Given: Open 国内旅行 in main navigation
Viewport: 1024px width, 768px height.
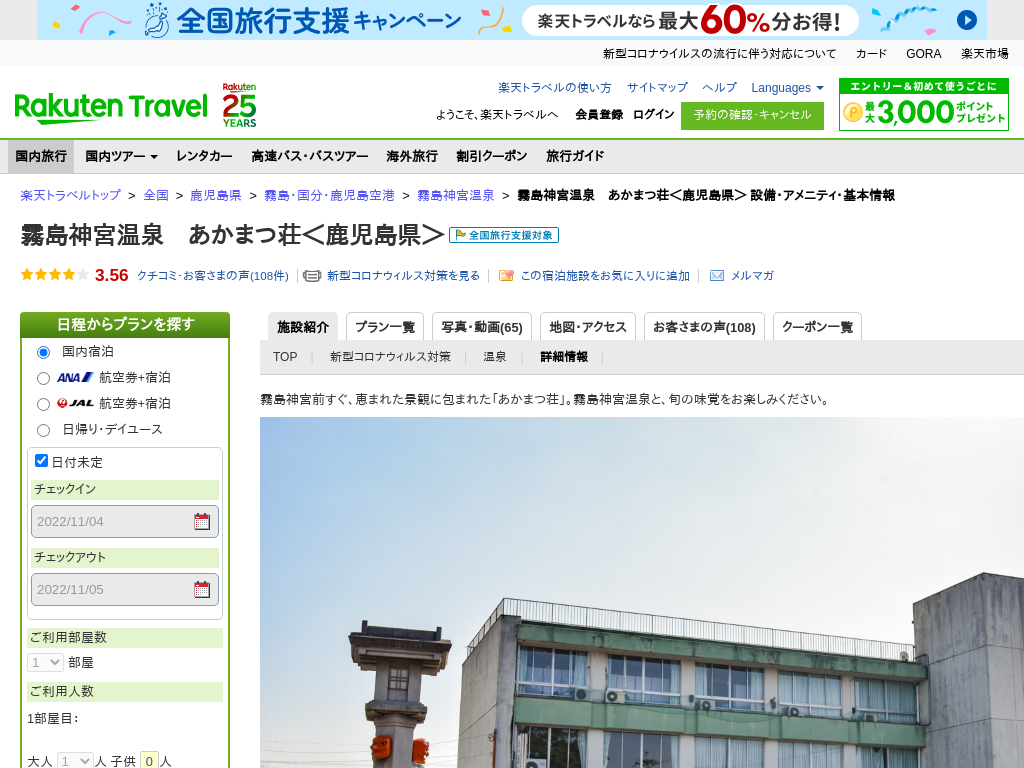Looking at the screenshot, I should [x=41, y=156].
